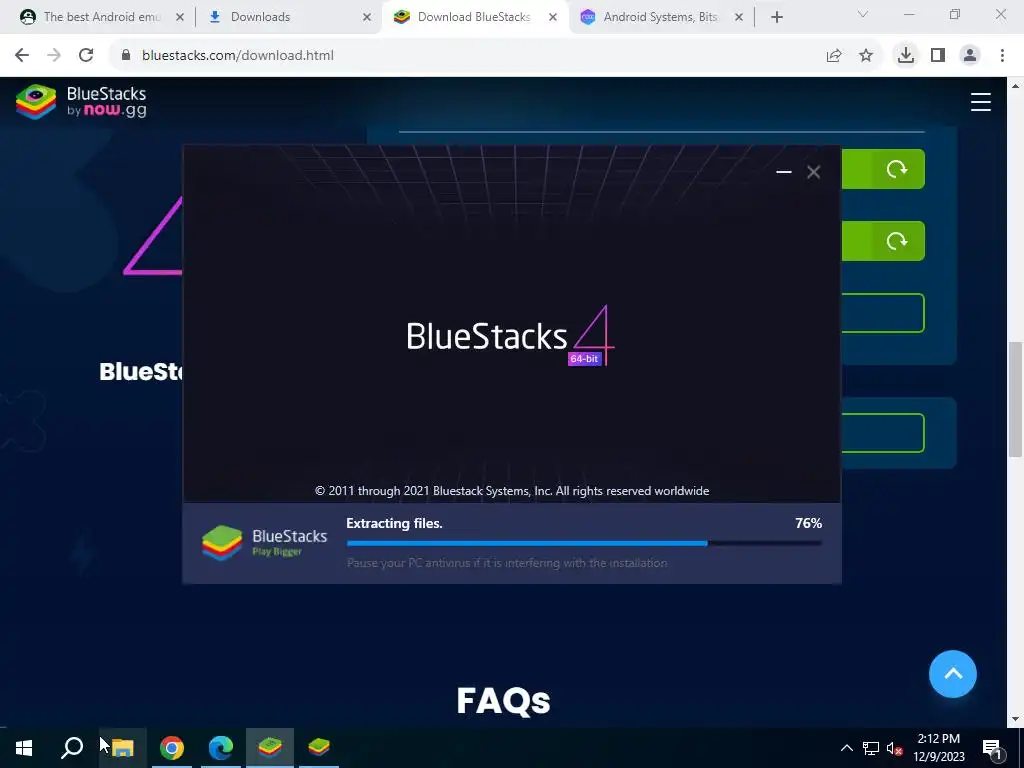Switch to the Downloads tab
Image resolution: width=1024 pixels, height=768 pixels.
tap(260, 17)
